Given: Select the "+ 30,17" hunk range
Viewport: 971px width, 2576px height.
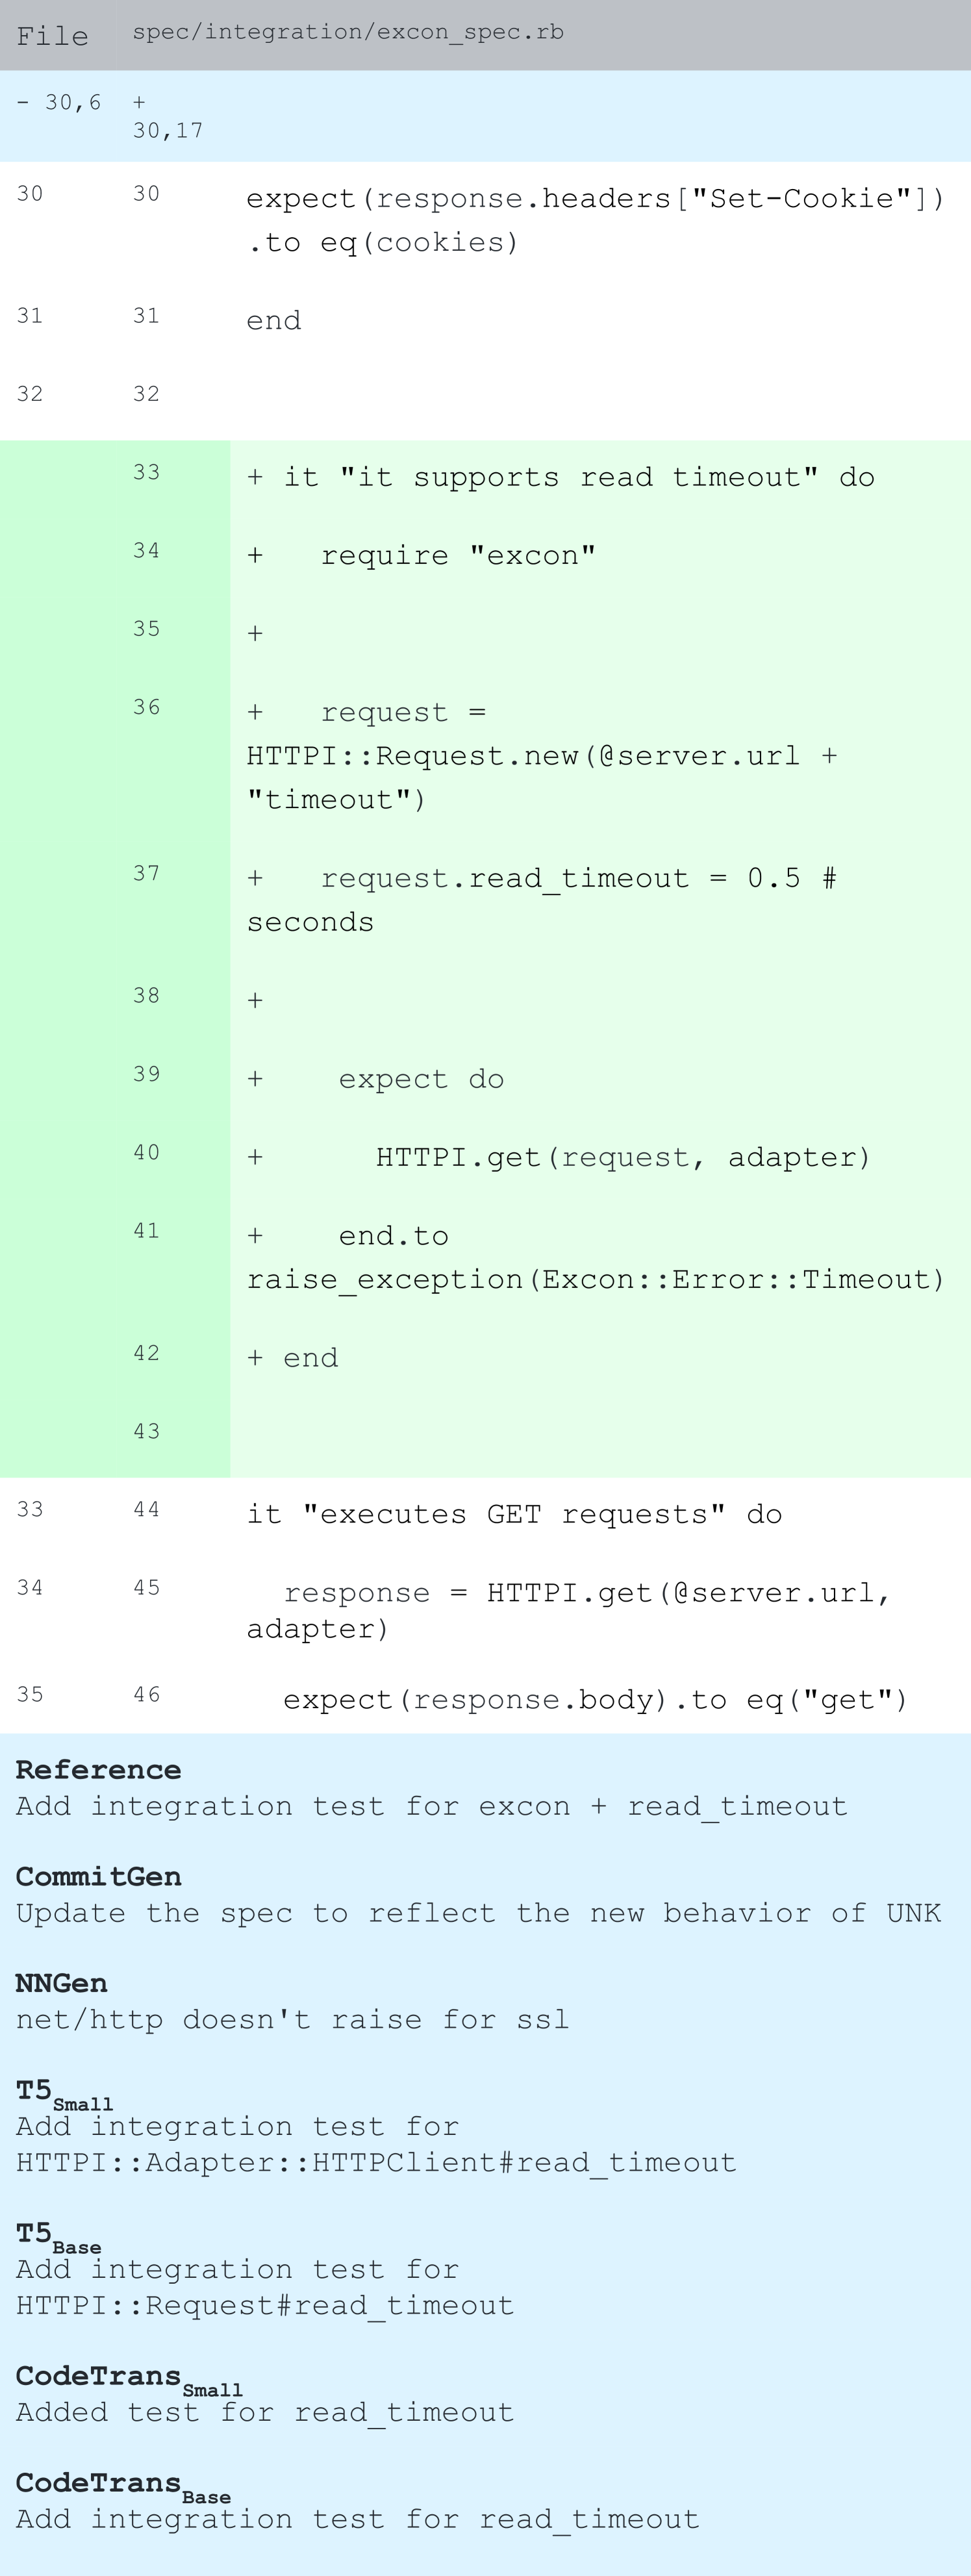Looking at the screenshot, I should pos(167,116).
